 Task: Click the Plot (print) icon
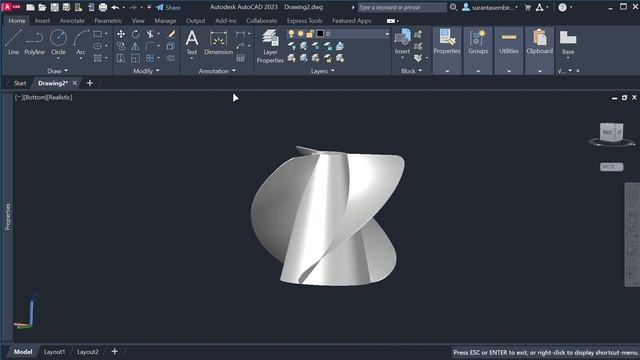pos(103,7)
